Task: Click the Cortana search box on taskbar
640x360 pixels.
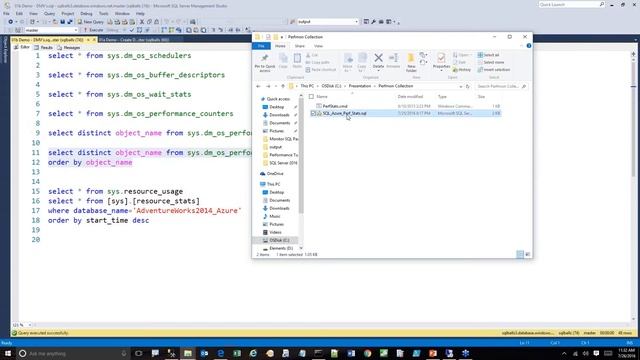Action: pos(73,353)
